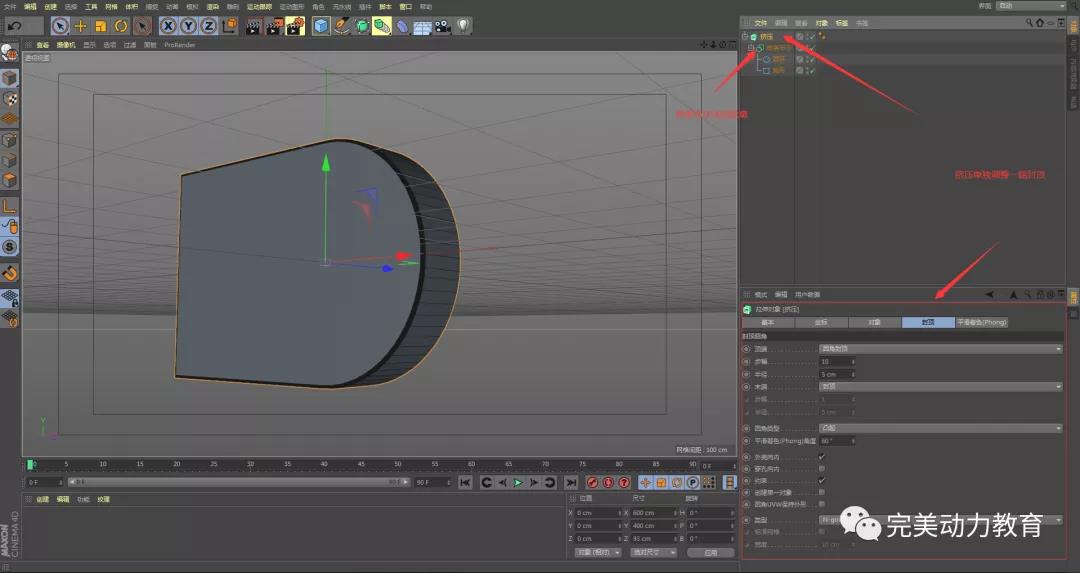This screenshot has width=1080, height=573.
Task: Select the Move tool (yellow cross icon)
Action: 81,26
